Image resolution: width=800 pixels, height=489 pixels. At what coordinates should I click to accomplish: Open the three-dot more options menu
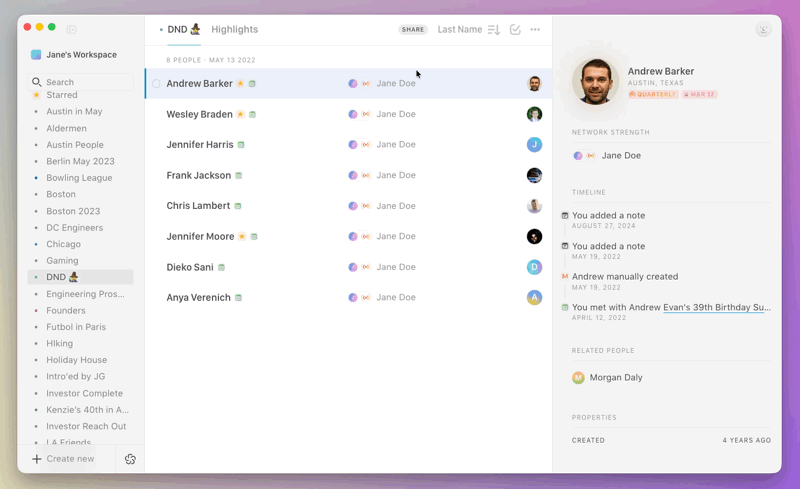pyautogui.click(x=535, y=30)
